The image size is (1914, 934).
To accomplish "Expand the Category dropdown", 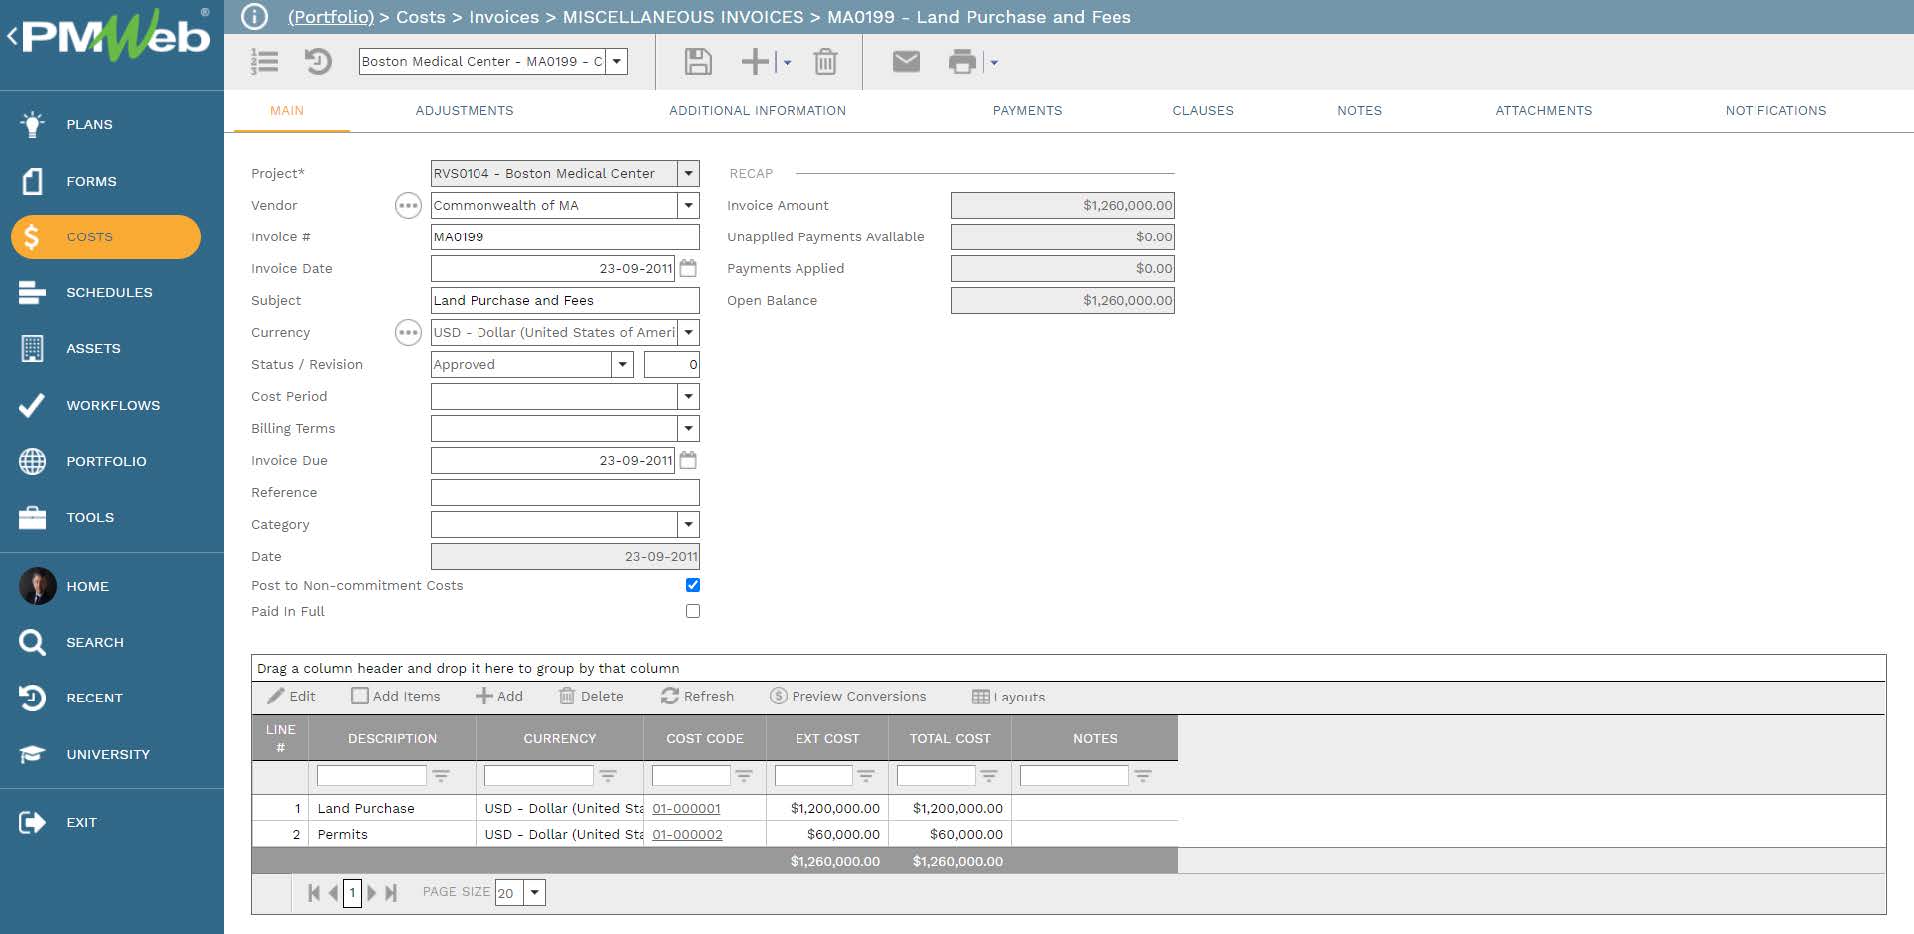I will tap(688, 524).
